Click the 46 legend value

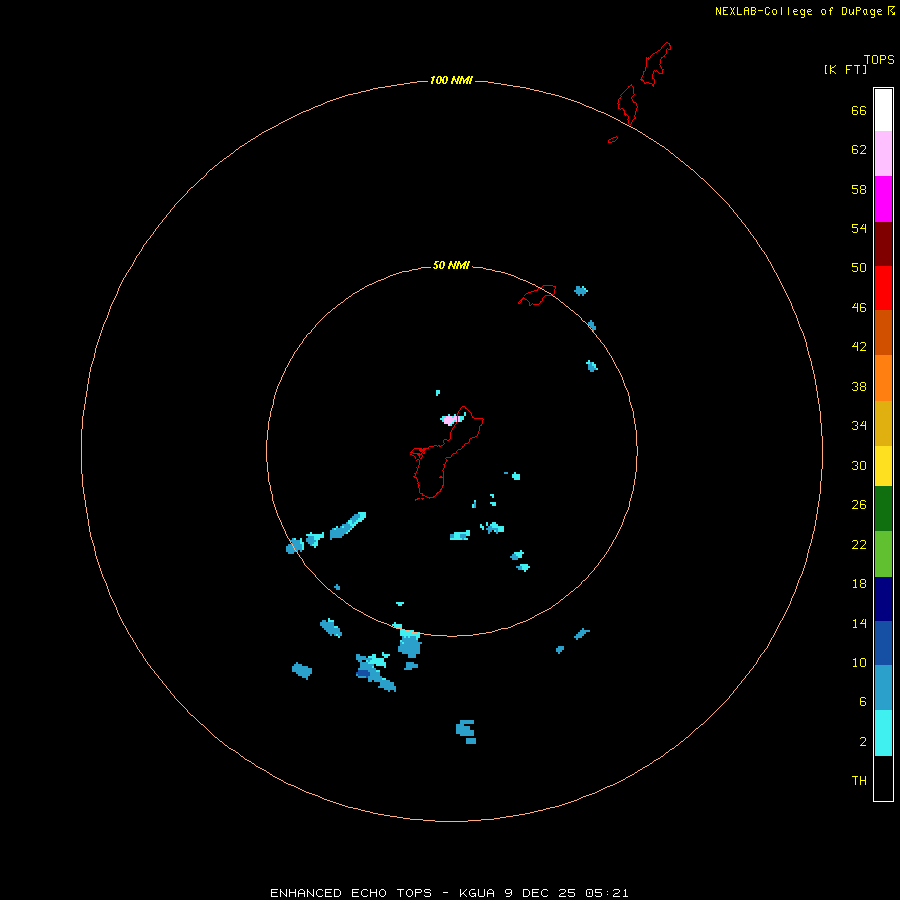pyautogui.click(x=859, y=307)
